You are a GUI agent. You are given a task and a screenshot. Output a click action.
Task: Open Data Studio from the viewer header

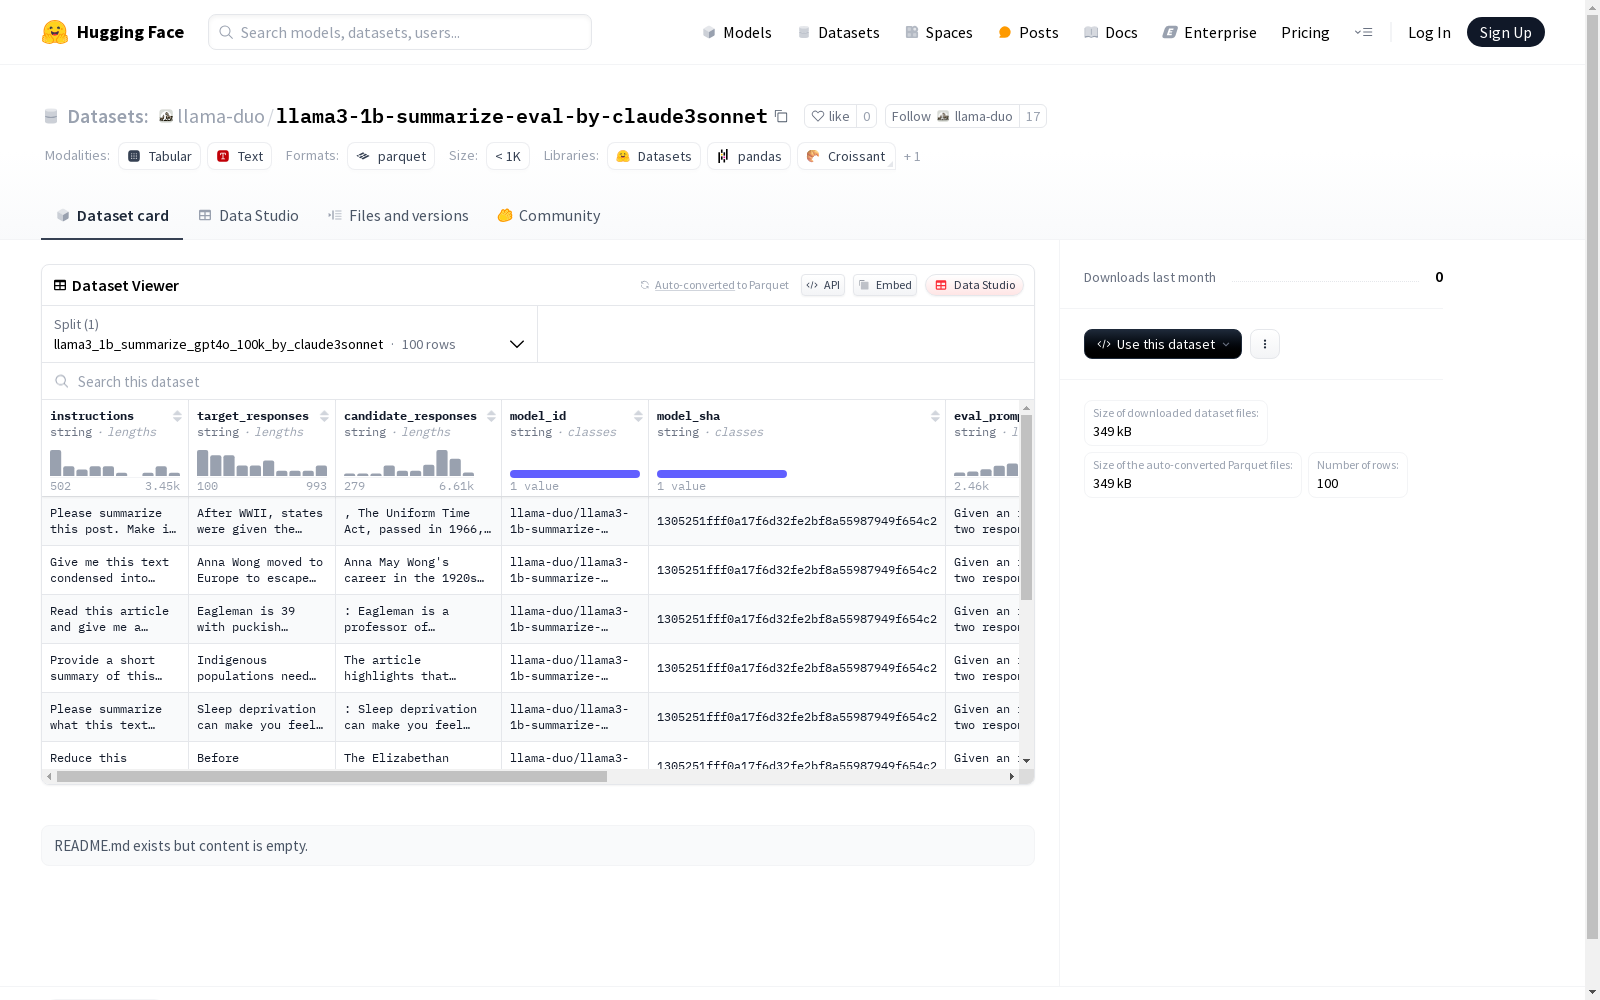[x=975, y=285]
